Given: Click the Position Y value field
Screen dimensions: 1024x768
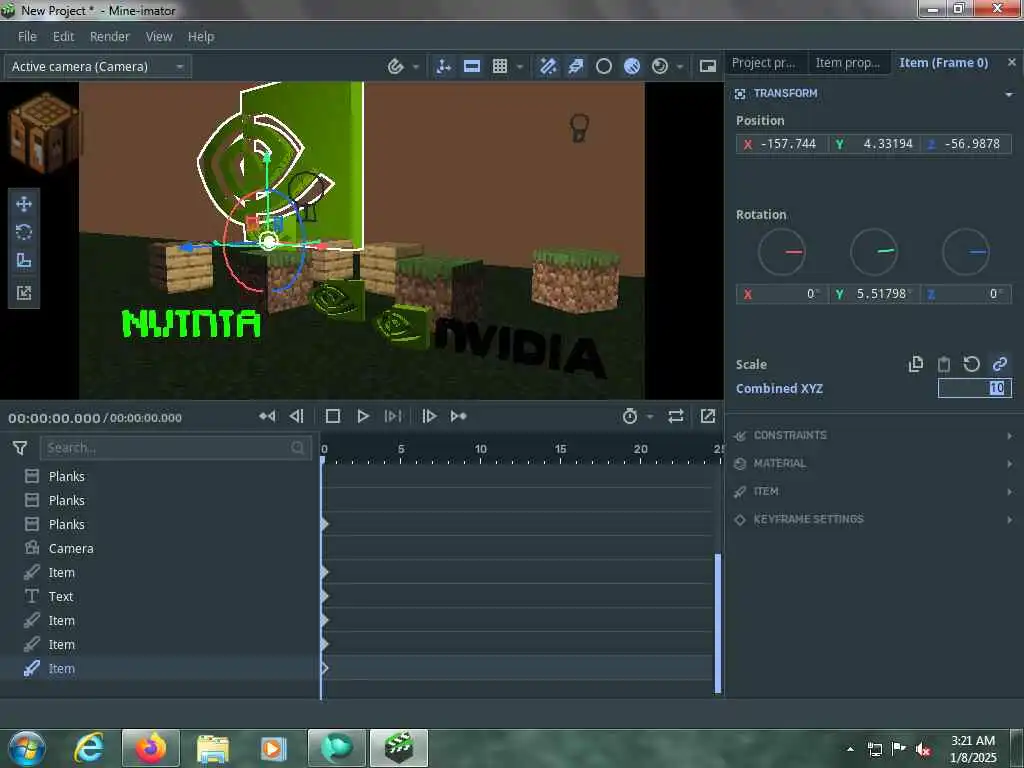Looking at the screenshot, I should [874, 144].
